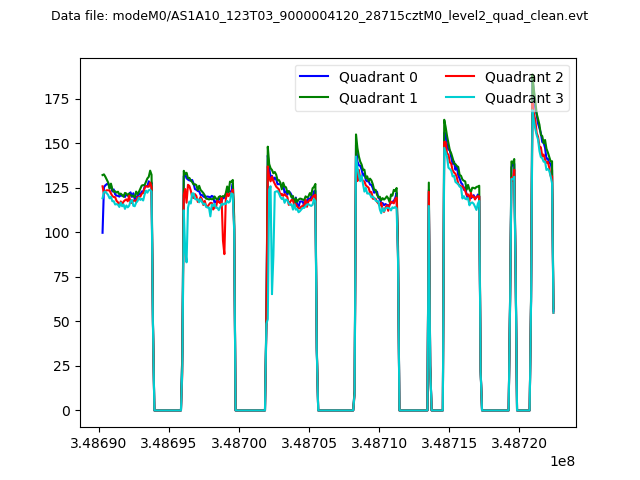Select the Quadrant 1 legend label
This screenshot has height=480, width=640.
(378, 98)
